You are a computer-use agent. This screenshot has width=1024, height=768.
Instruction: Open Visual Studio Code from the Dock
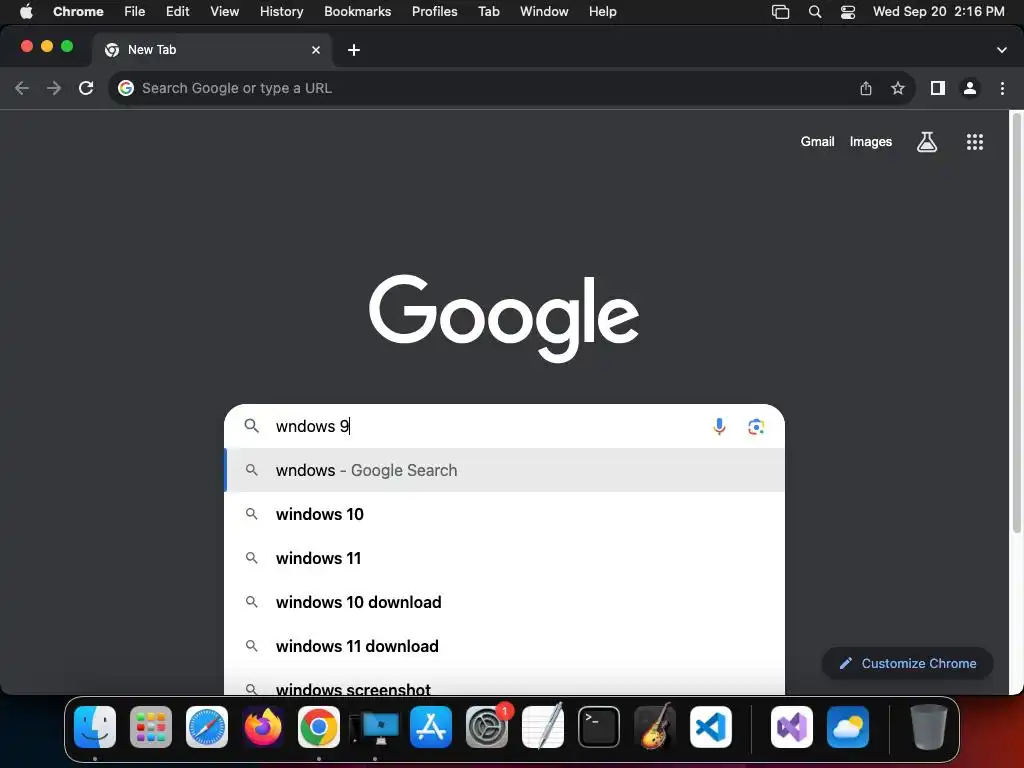[x=711, y=727]
